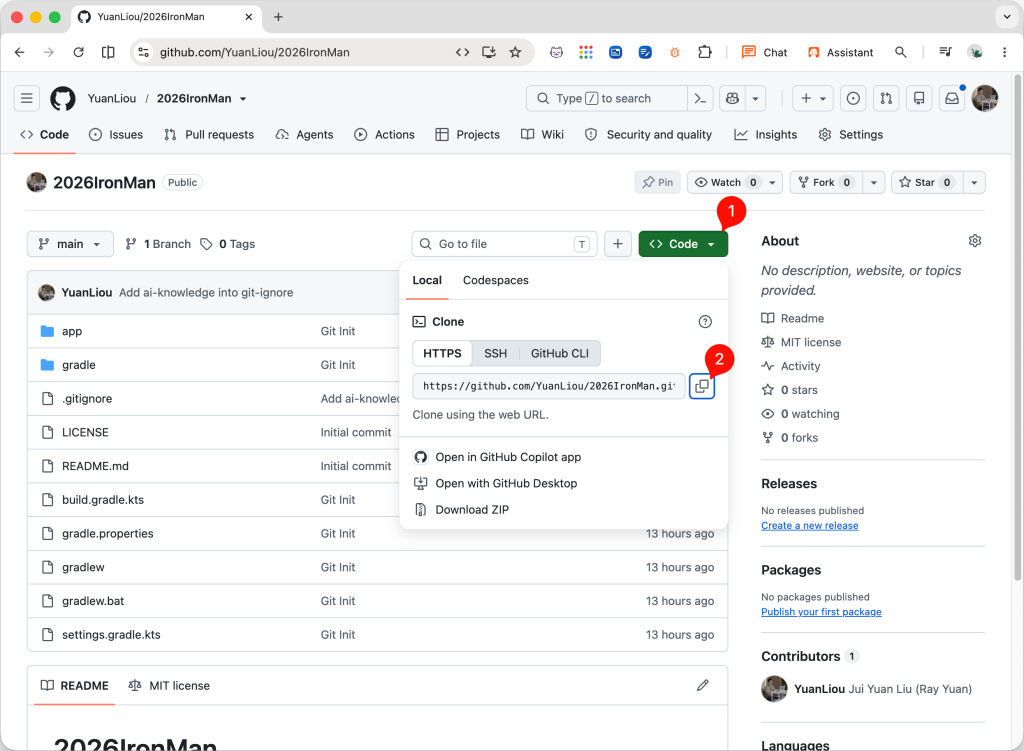Select the GitHub CLI clone option
This screenshot has height=751, width=1024.
(560, 353)
